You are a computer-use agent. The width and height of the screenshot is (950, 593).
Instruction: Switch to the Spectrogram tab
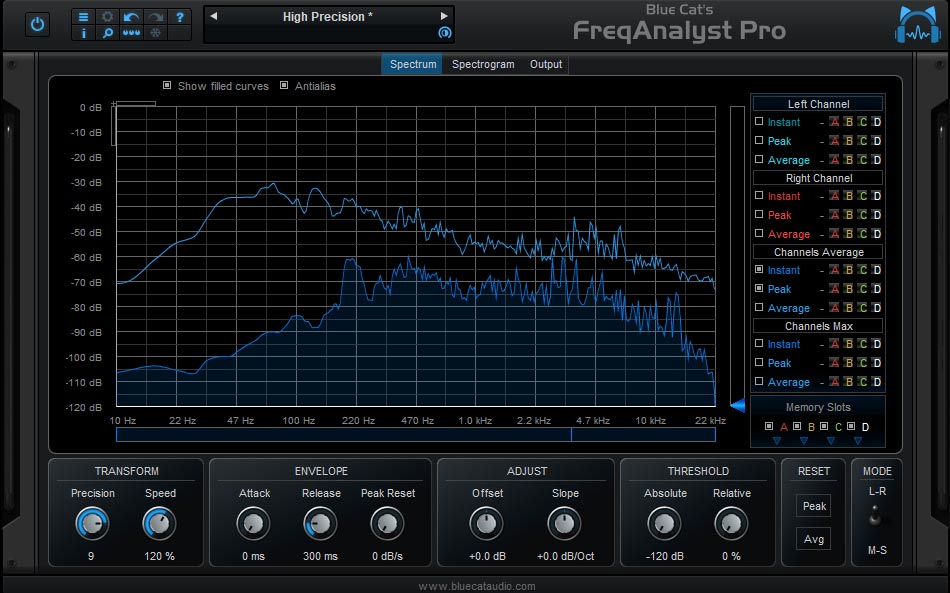point(483,63)
